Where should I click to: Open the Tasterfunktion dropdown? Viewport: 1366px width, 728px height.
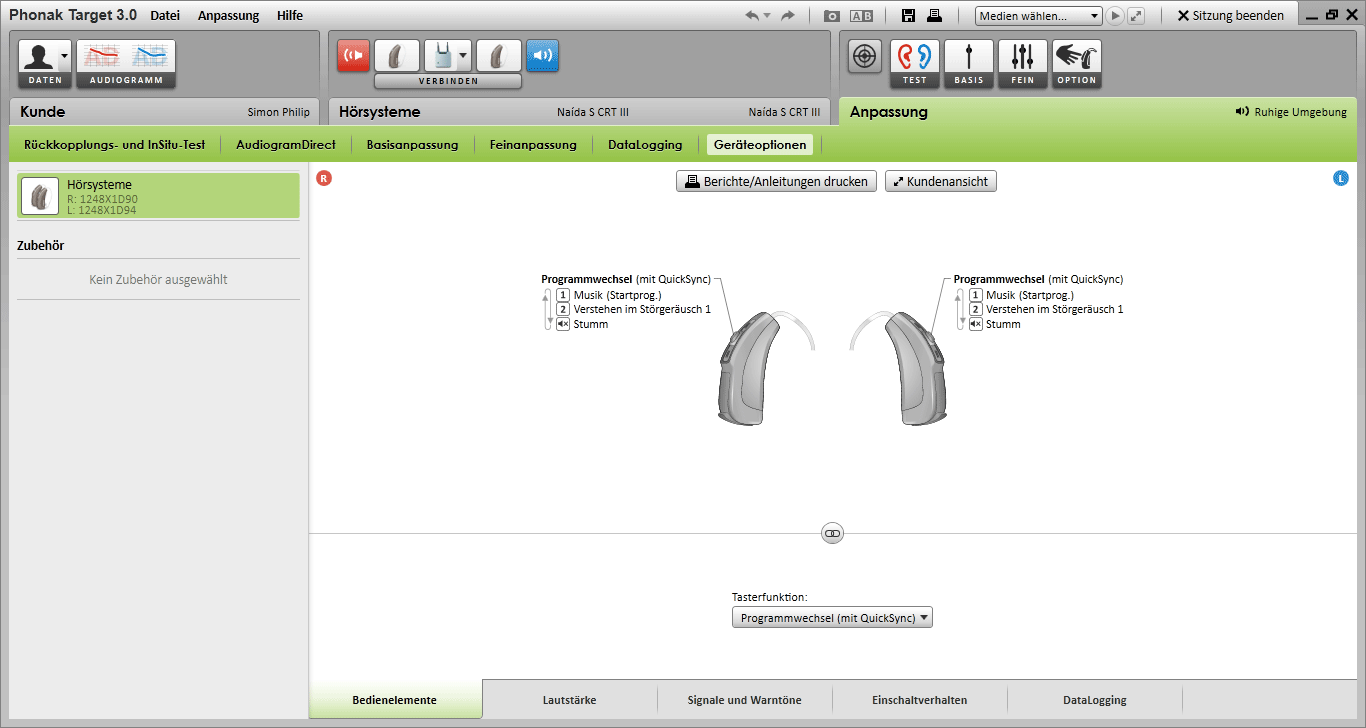(x=832, y=618)
